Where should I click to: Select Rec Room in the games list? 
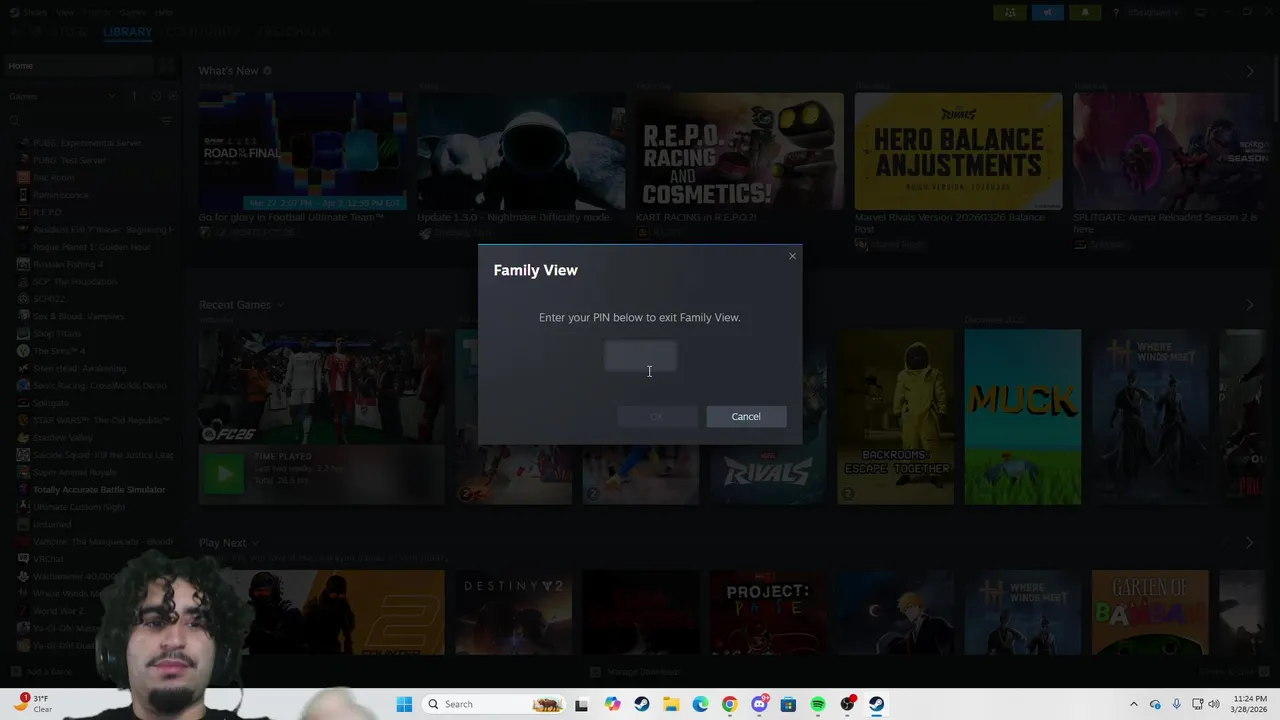[x=54, y=177]
